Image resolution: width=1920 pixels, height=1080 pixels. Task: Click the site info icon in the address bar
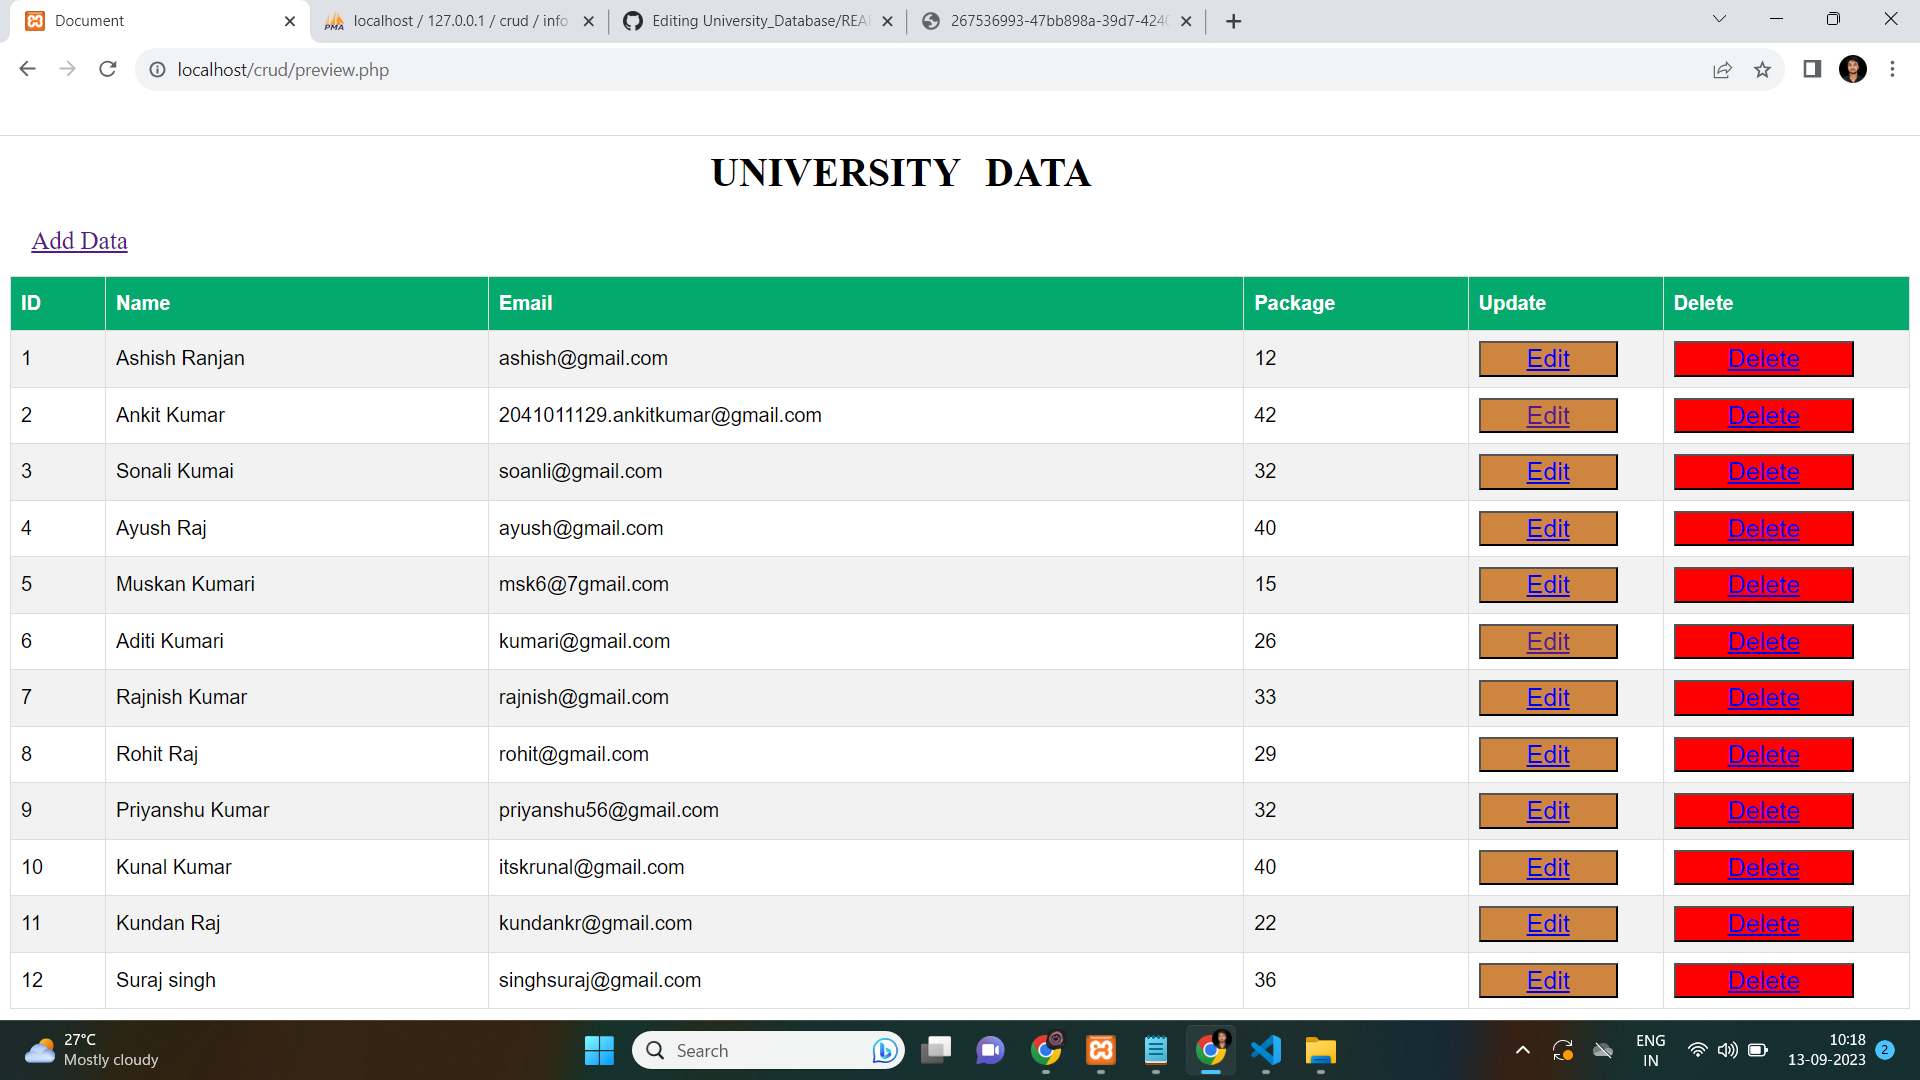pos(157,70)
